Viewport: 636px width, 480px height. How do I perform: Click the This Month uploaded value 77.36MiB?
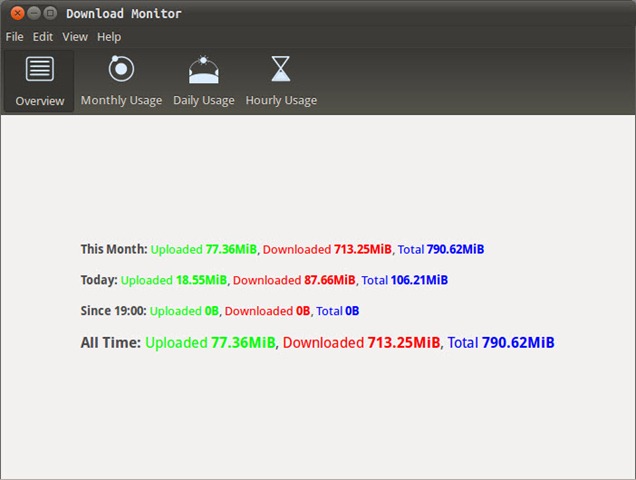tap(231, 249)
